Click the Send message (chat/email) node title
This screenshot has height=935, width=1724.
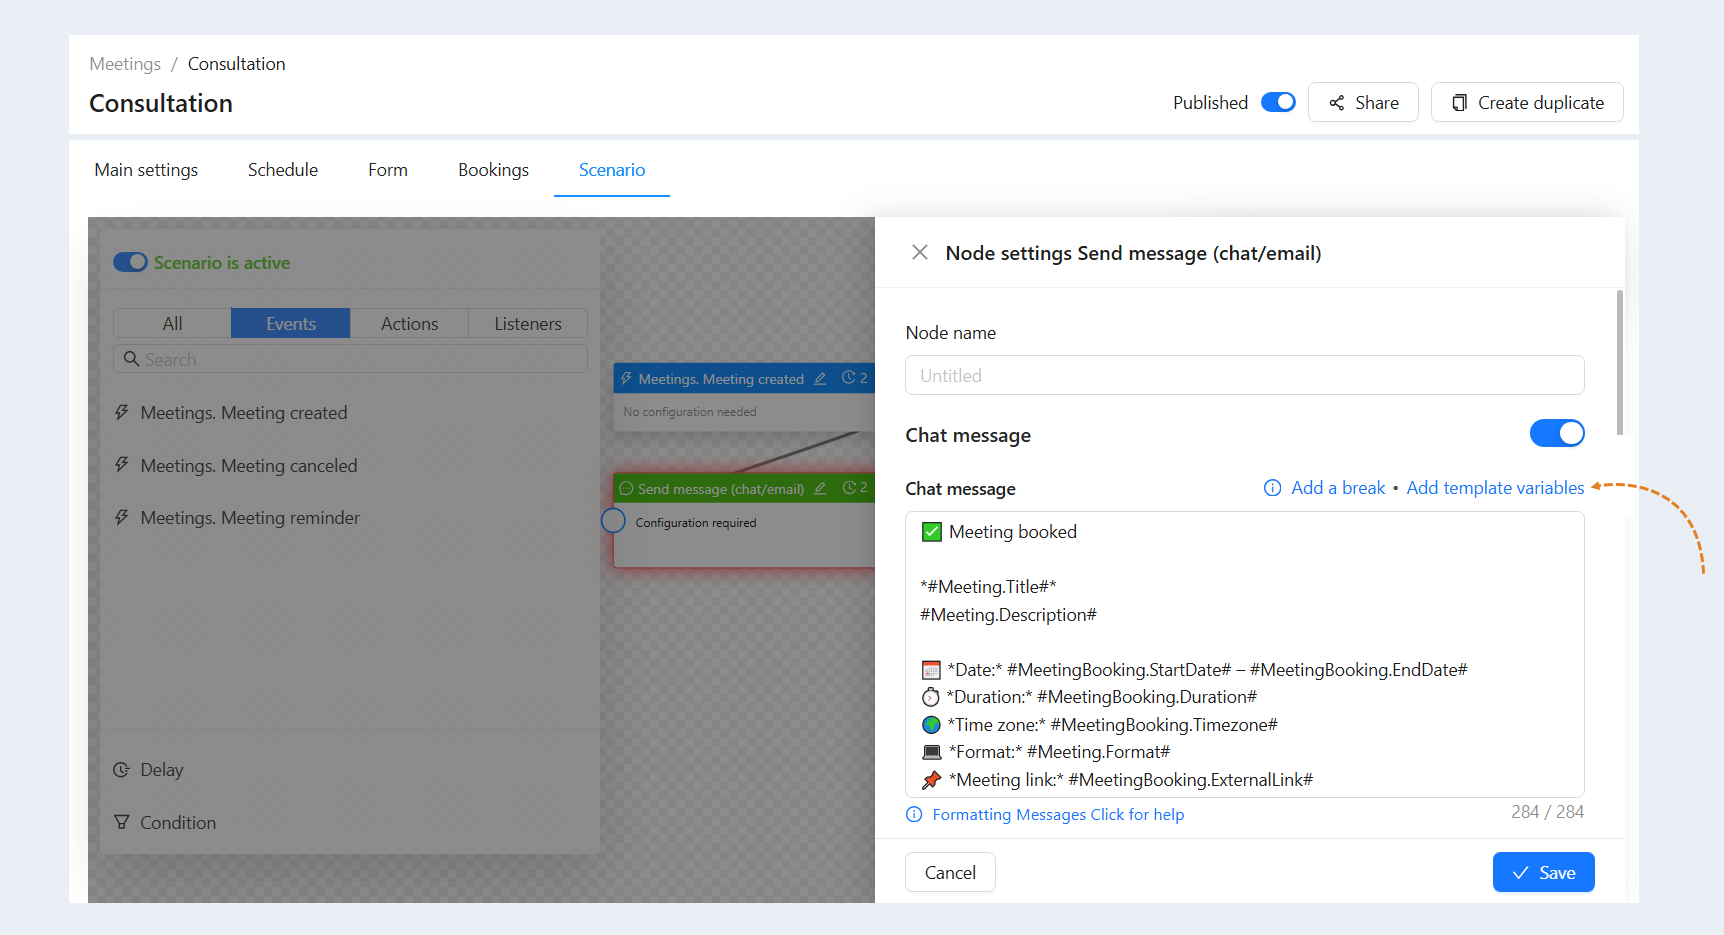[721, 489]
